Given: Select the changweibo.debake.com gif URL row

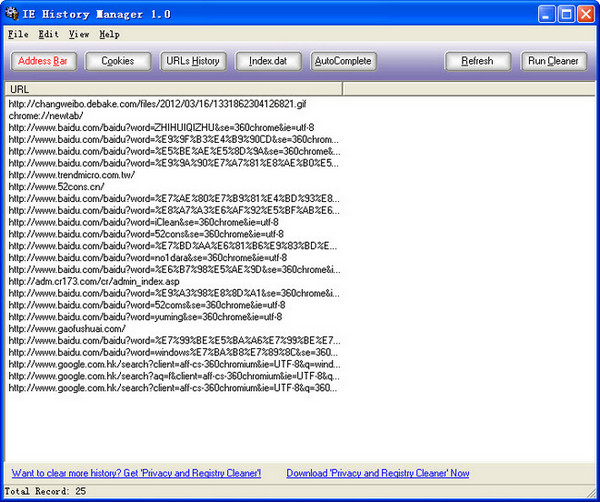Looking at the screenshot, I should click(157, 104).
